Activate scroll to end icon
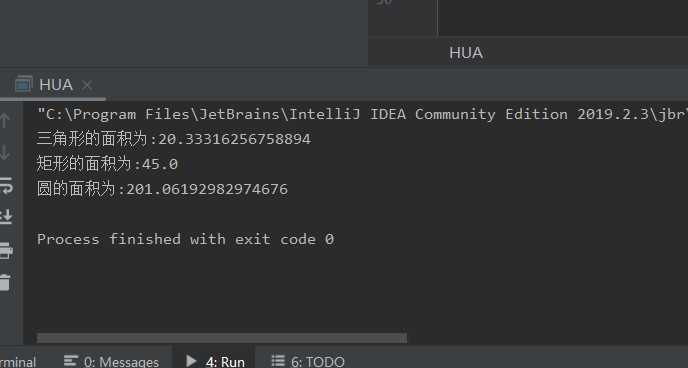The height and width of the screenshot is (368, 688). point(6,217)
